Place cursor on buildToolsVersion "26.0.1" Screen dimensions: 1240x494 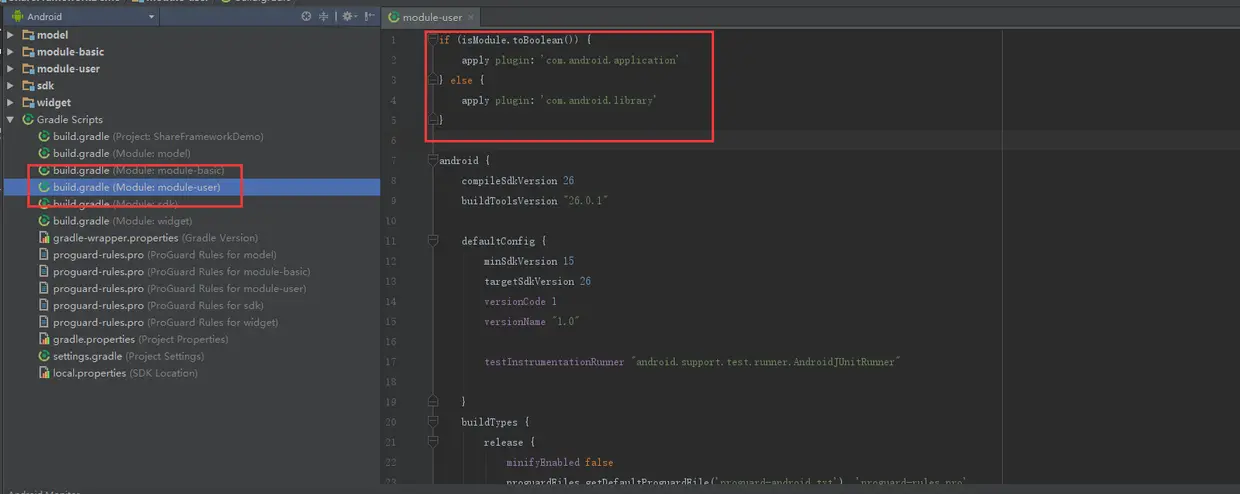pyautogui.click(x=535, y=201)
